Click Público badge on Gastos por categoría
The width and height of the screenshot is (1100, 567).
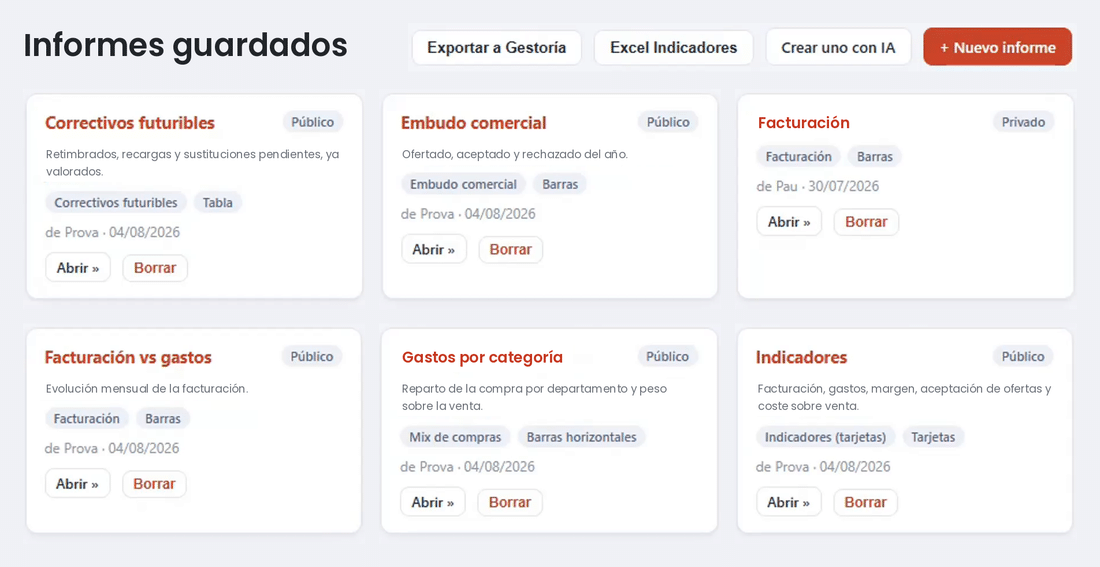pyautogui.click(x=668, y=356)
